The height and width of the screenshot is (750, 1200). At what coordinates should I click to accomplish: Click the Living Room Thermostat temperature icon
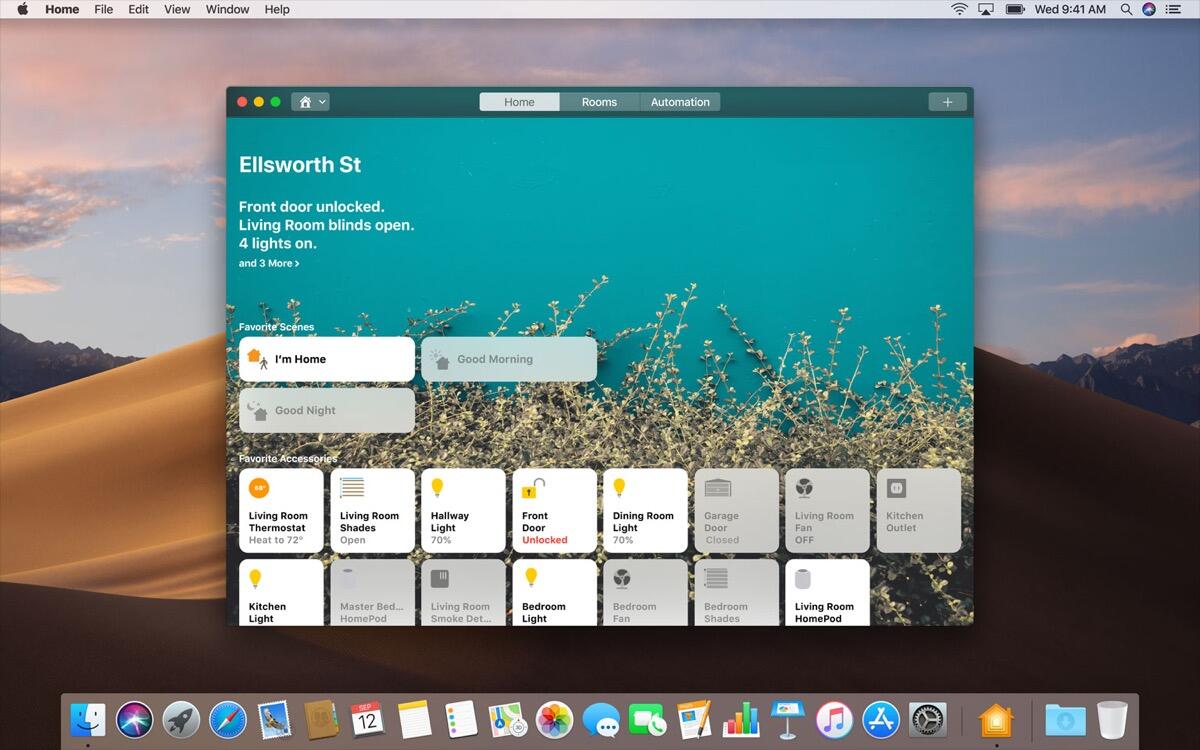(x=260, y=489)
